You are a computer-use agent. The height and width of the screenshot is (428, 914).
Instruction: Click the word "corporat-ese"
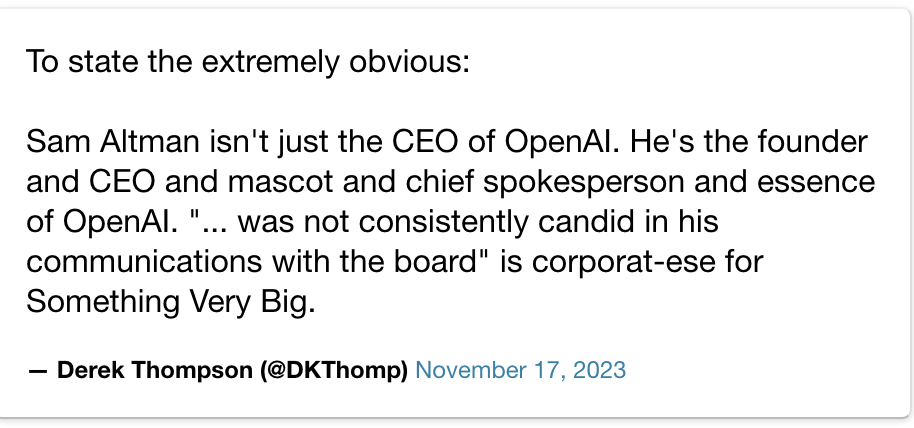point(623,262)
